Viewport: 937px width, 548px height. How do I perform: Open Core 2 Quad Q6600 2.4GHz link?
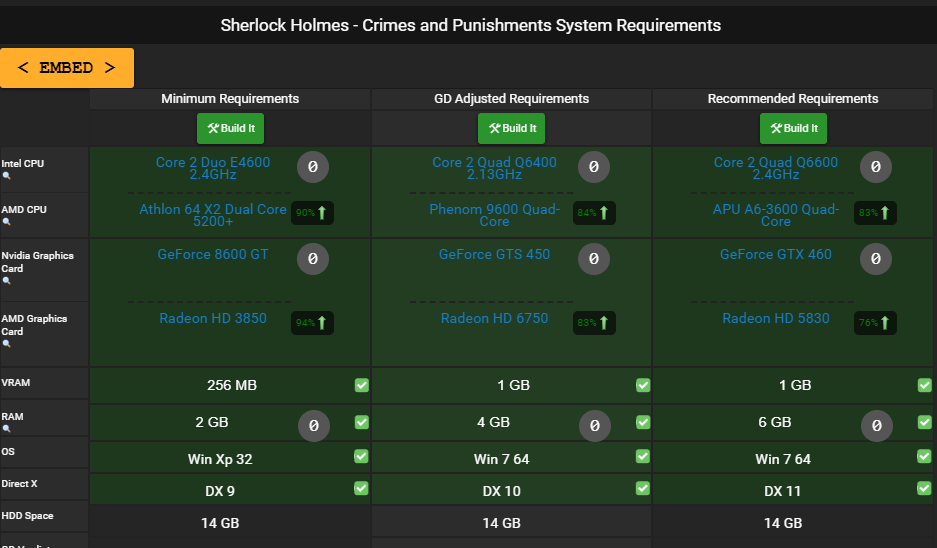pyautogui.click(x=776, y=168)
